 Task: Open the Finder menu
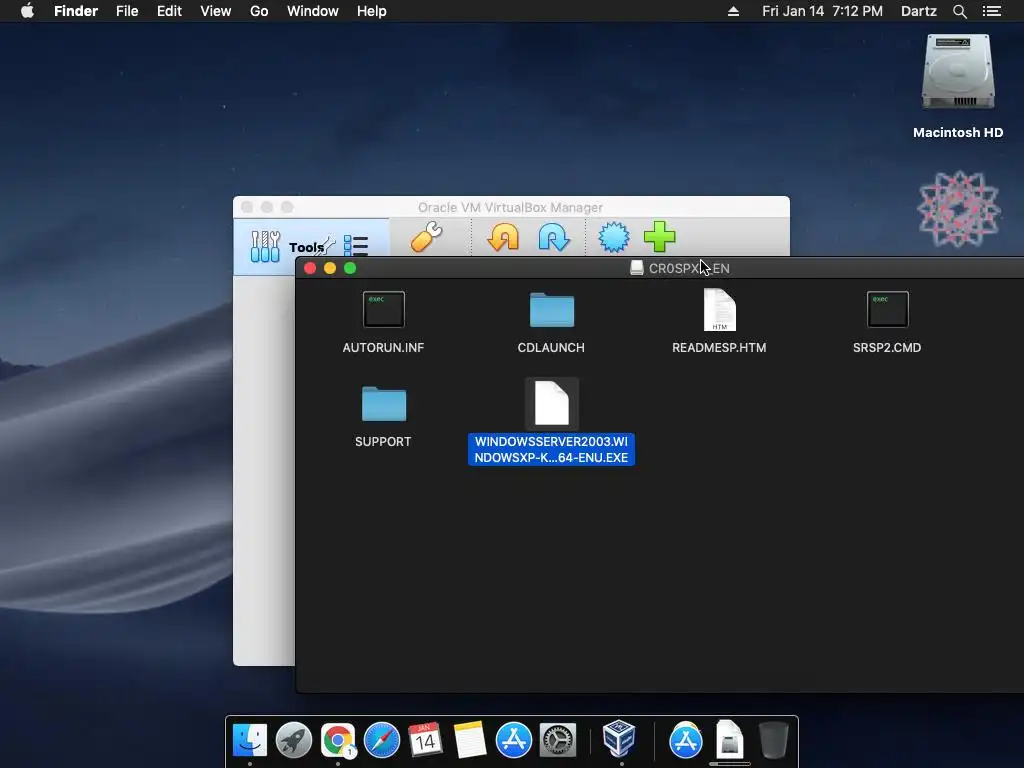[x=76, y=11]
